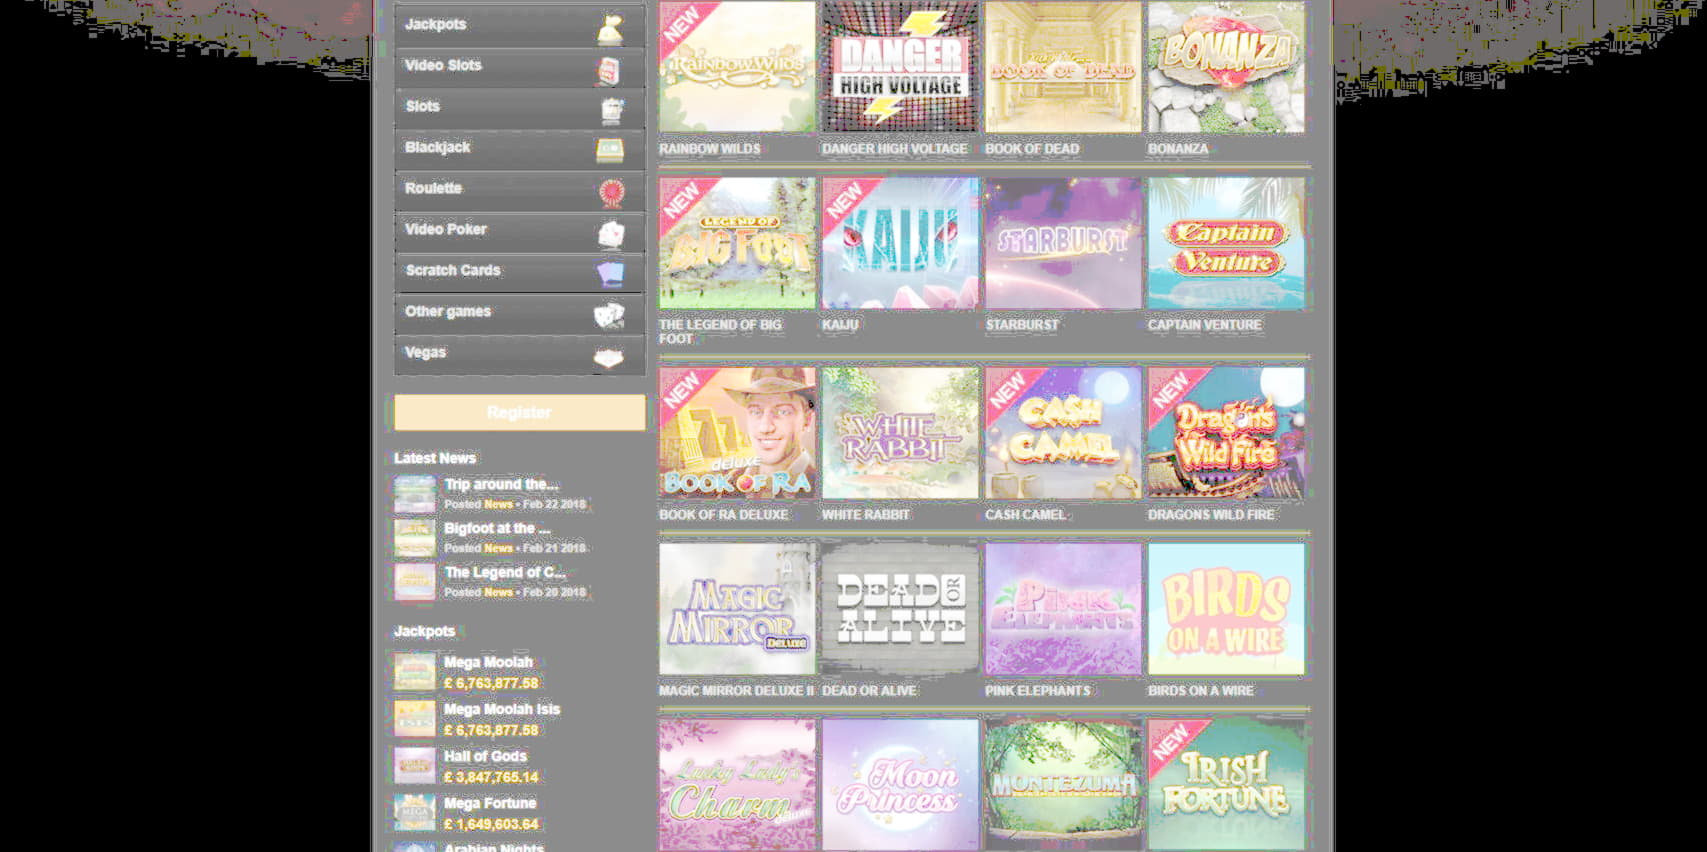Image resolution: width=1707 pixels, height=852 pixels.
Task: Click the BONANZA title link
Action: pyautogui.click(x=1178, y=149)
